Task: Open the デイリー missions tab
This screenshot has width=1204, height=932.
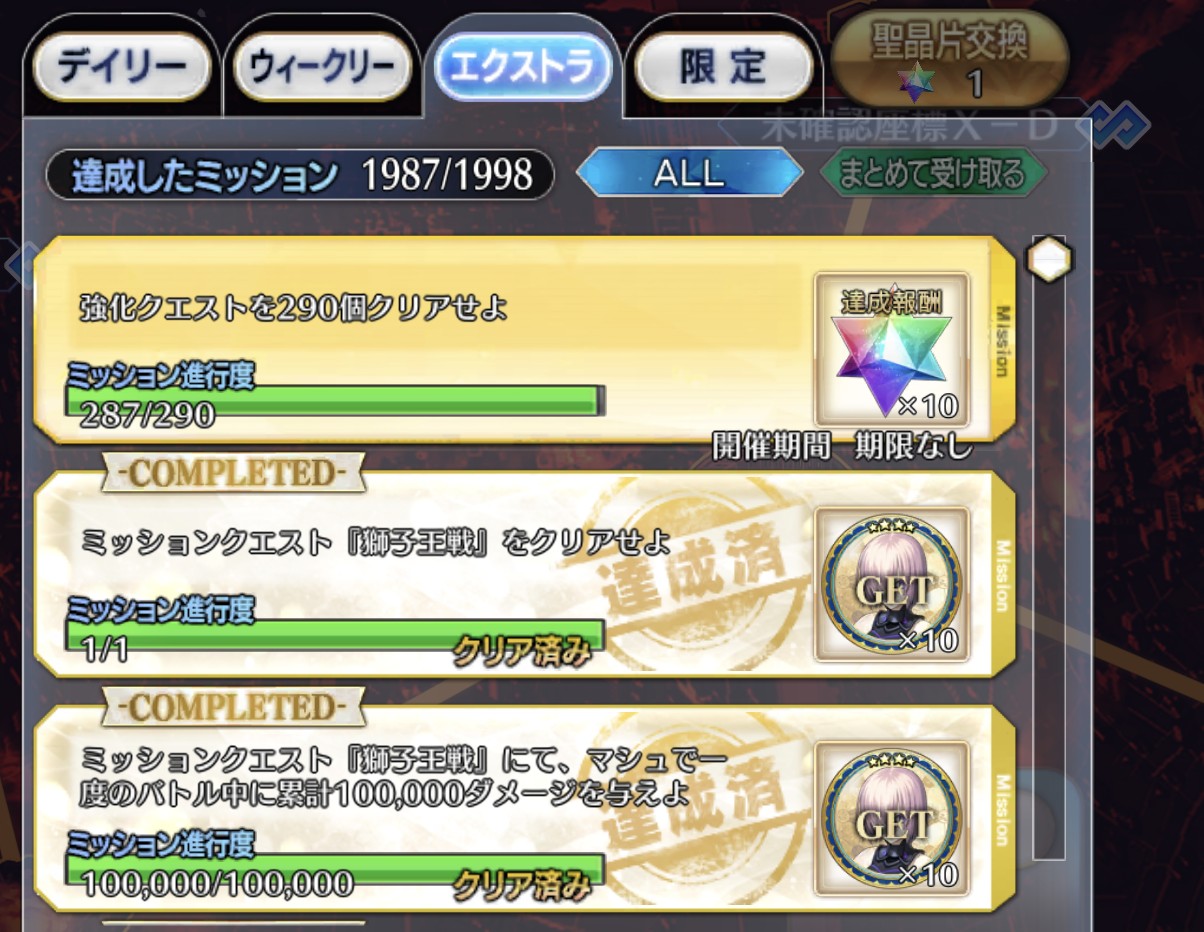Action: click(x=122, y=69)
